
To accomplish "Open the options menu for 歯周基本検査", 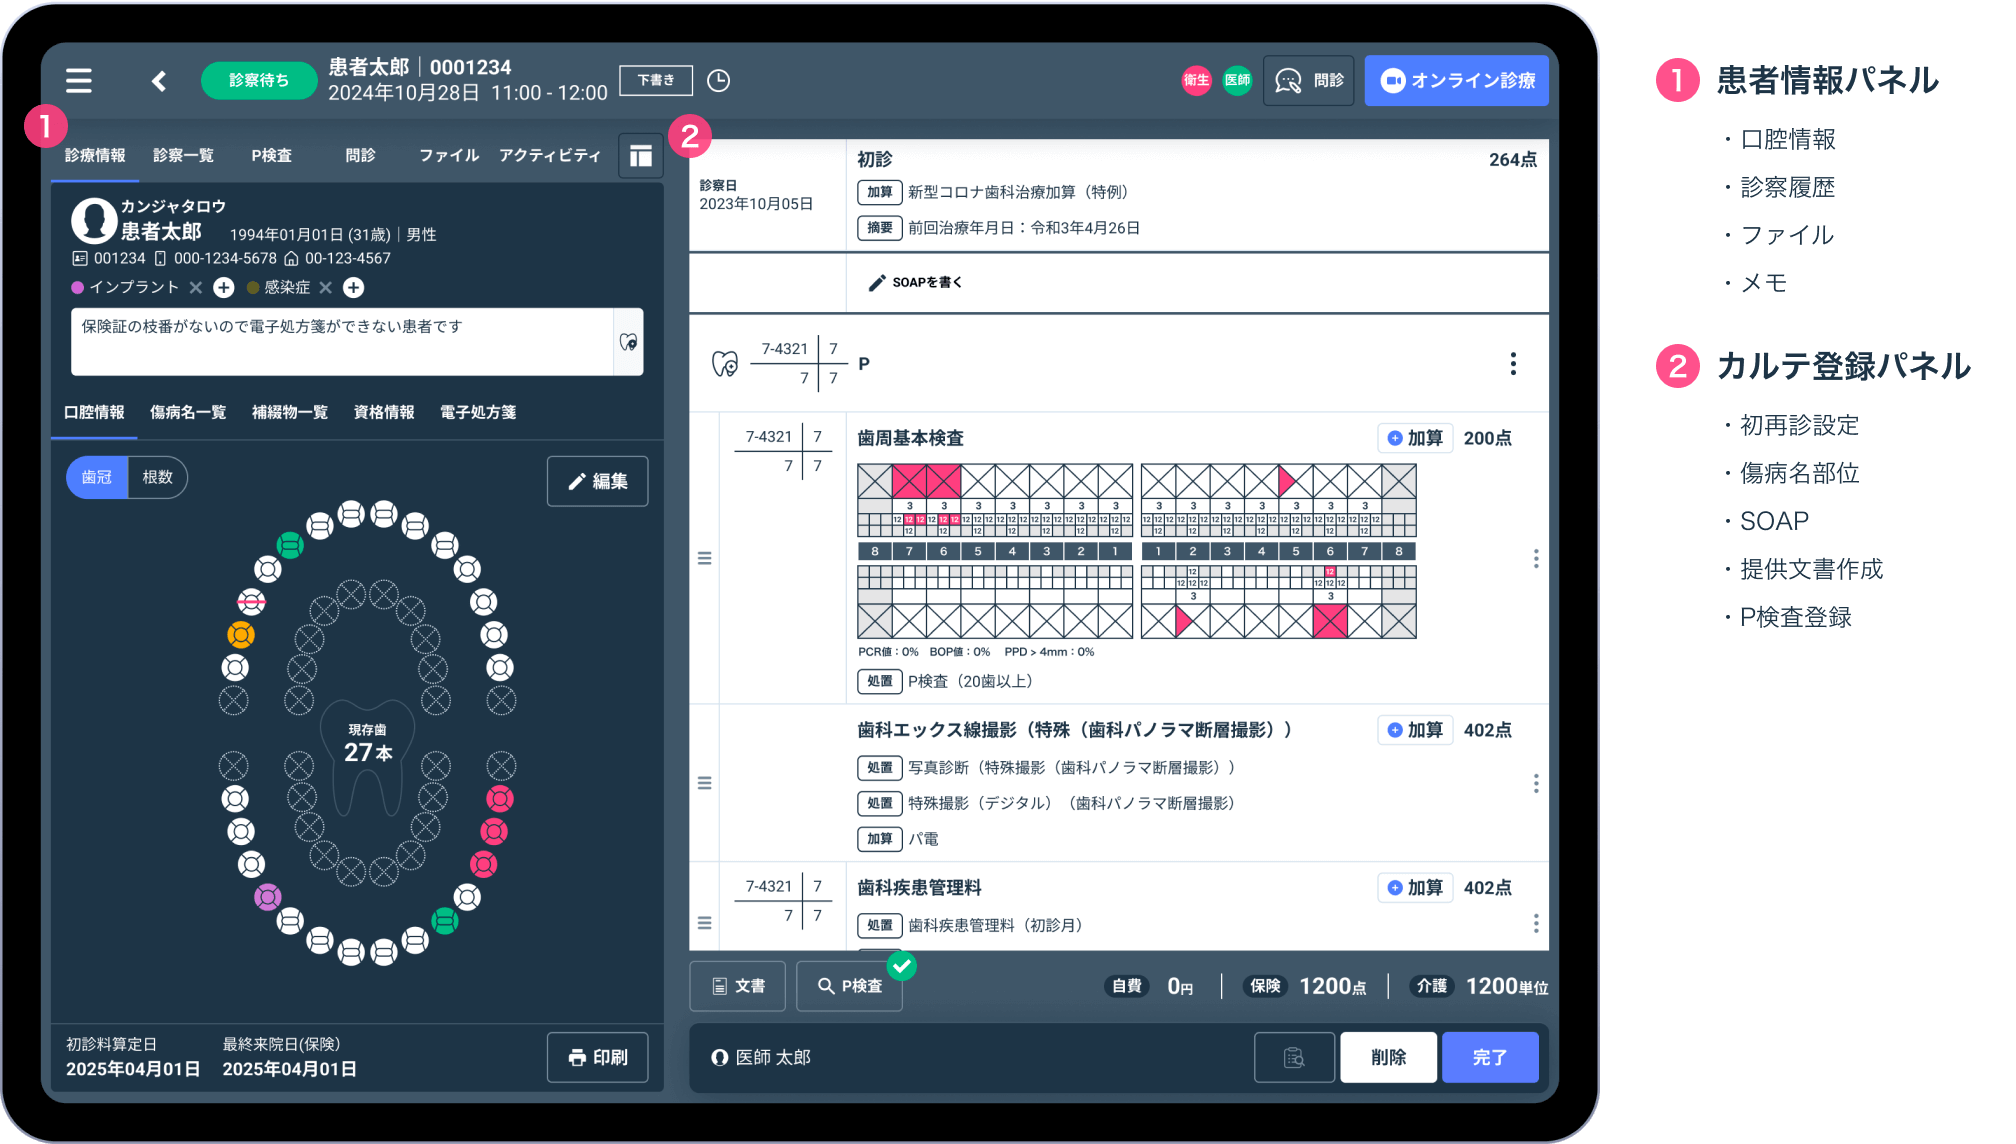I will (1537, 559).
